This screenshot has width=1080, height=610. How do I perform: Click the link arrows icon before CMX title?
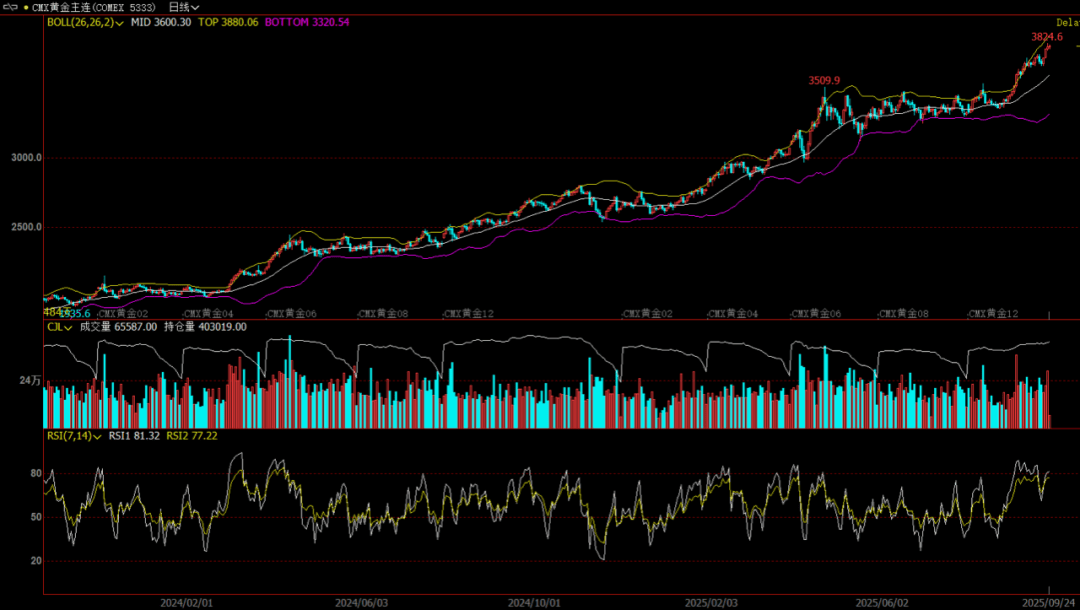10,7
